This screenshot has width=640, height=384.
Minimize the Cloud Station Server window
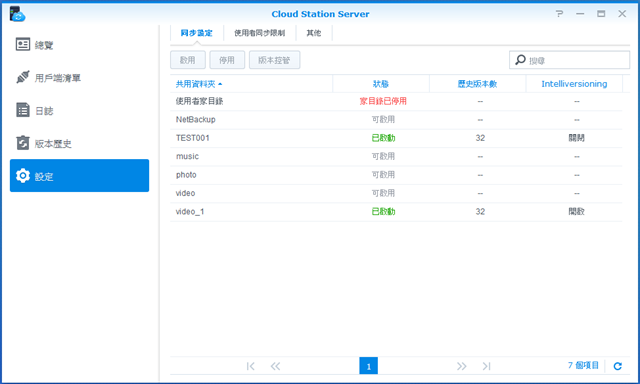click(580, 14)
